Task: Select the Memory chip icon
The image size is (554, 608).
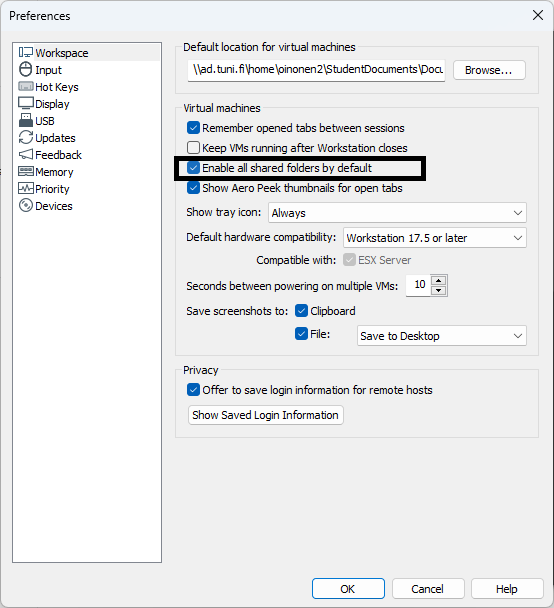Action: 26,171
